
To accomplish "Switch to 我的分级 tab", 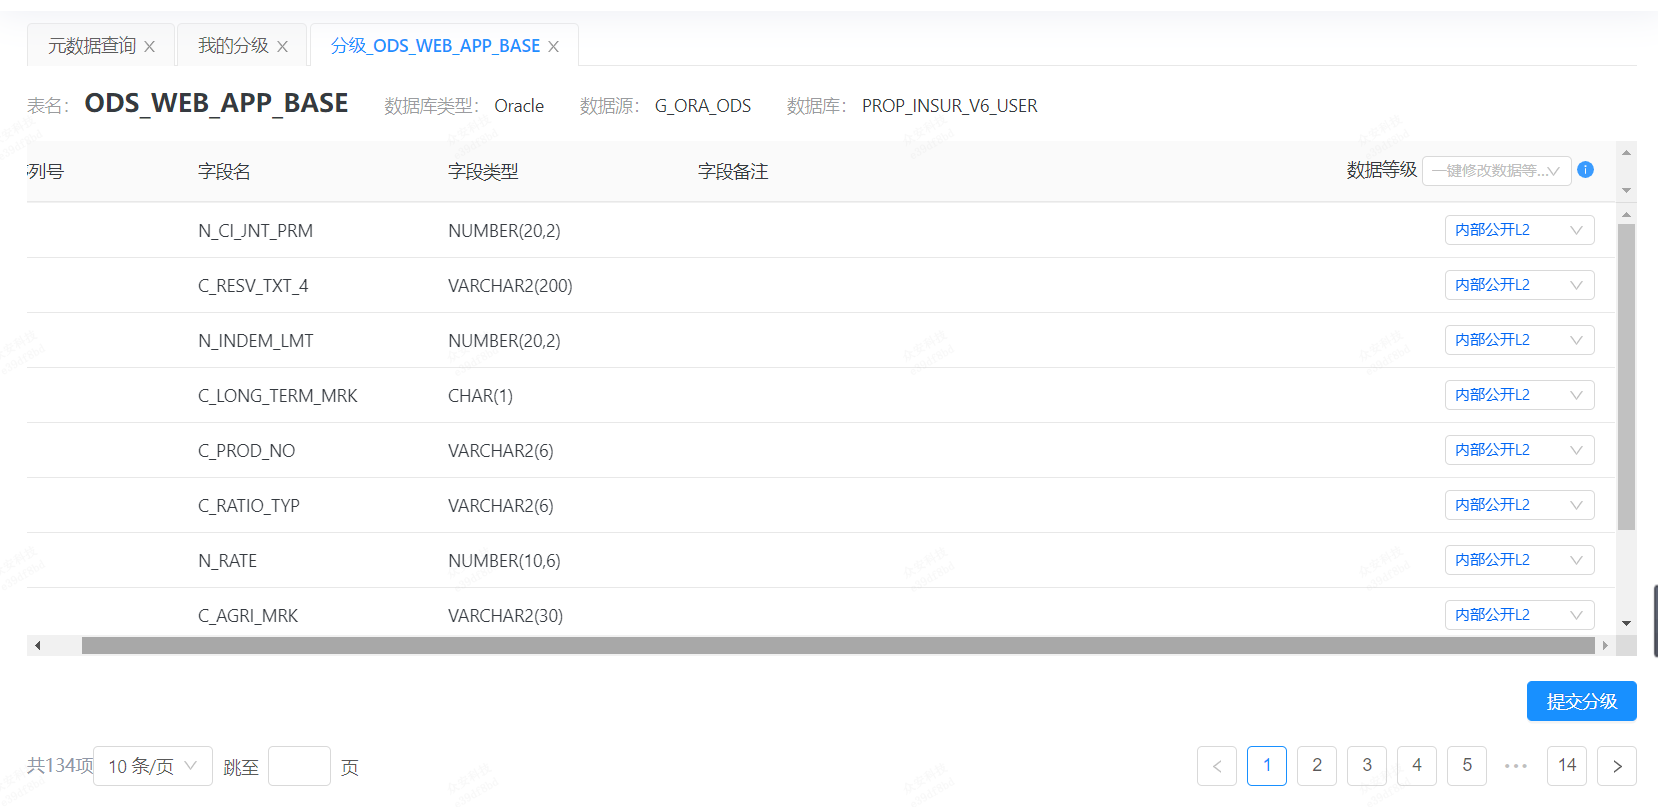I will [x=233, y=46].
